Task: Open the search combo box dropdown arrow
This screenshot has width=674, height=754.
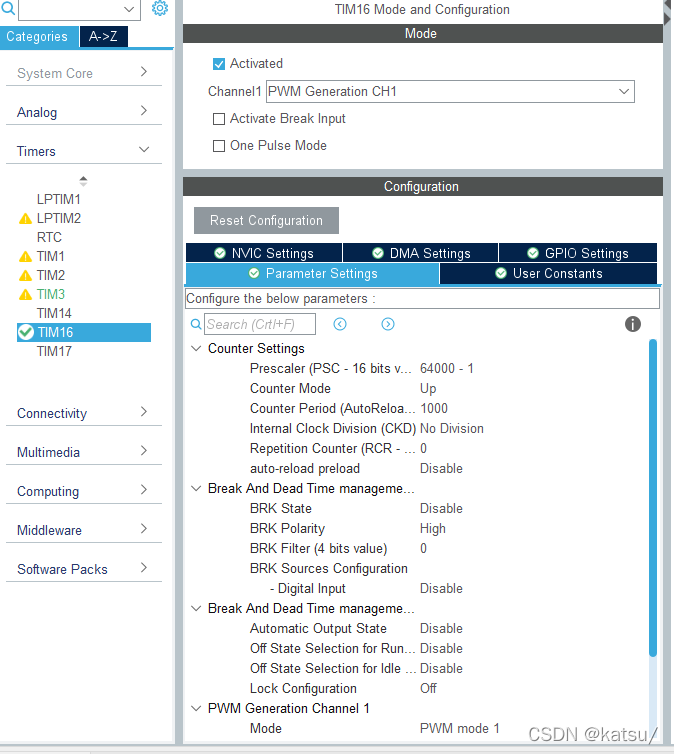Action: point(129,9)
